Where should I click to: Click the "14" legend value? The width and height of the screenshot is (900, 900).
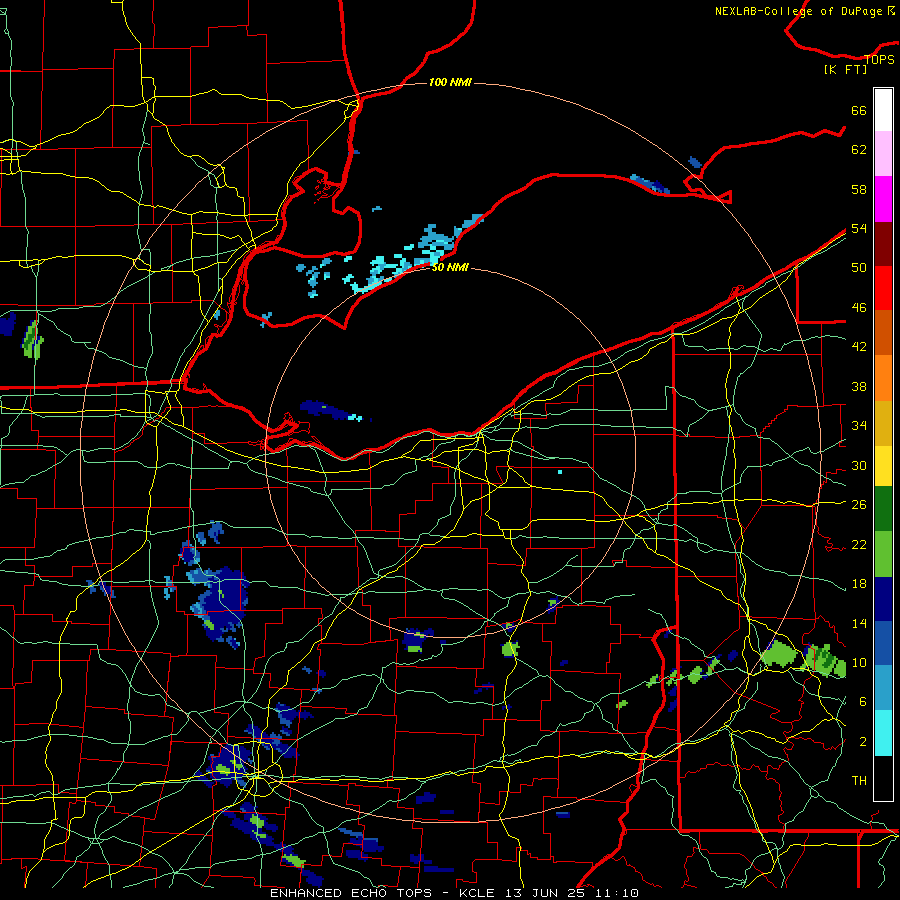point(859,623)
